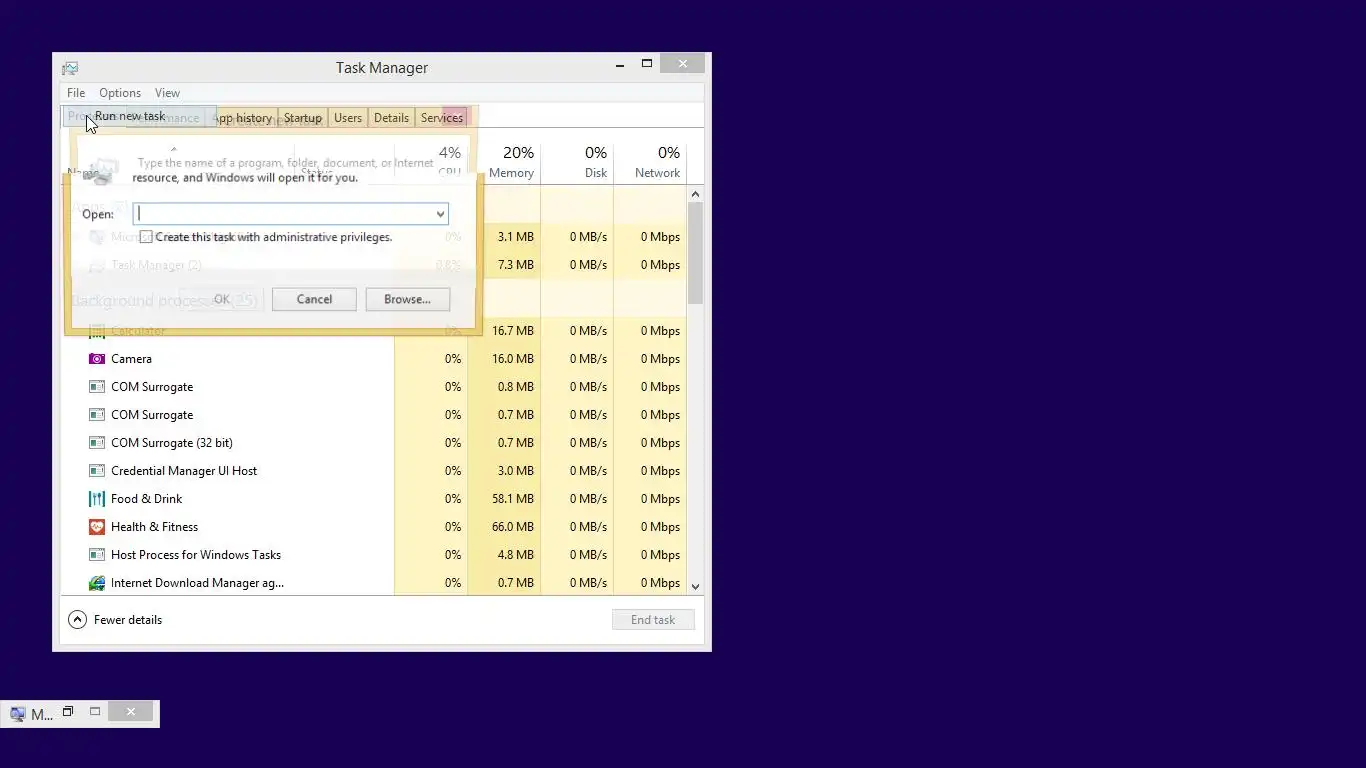Click the COM Surrogate (32 bit) icon
This screenshot has width=1366, height=768.
pyautogui.click(x=97, y=443)
